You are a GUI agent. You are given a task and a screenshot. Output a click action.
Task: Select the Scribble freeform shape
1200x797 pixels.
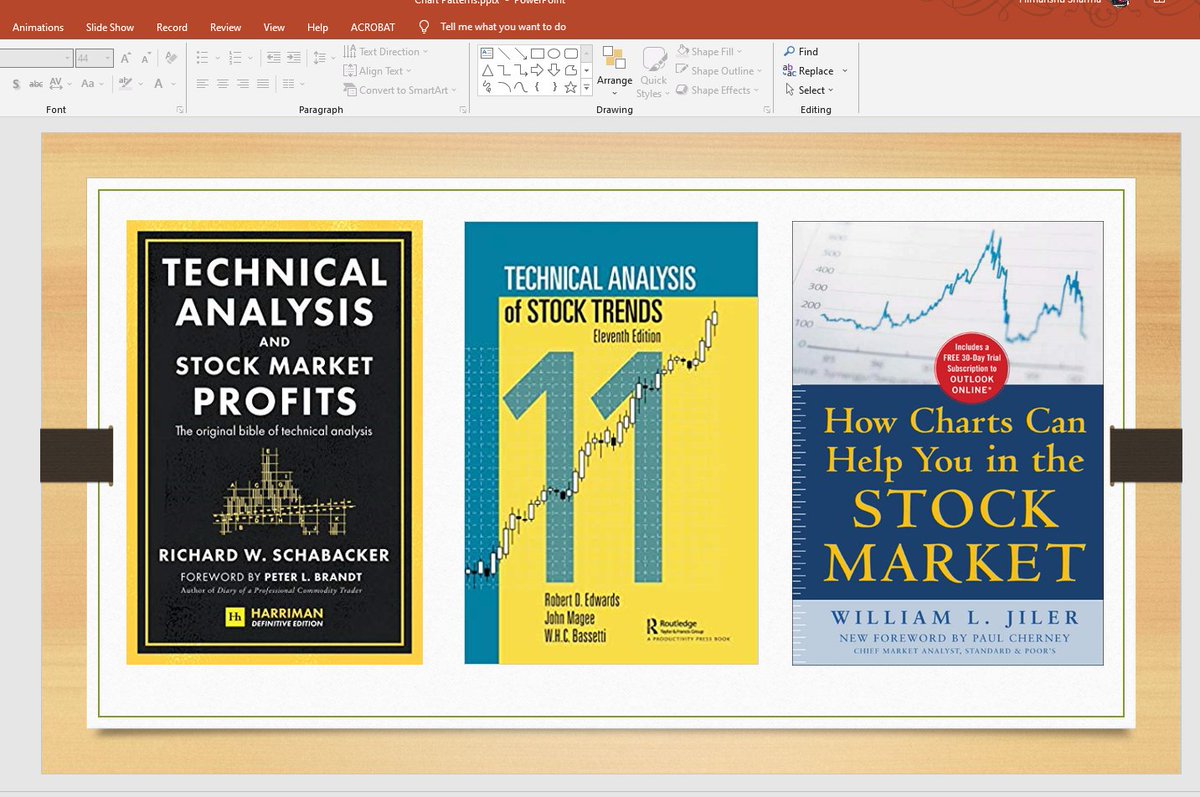(x=487, y=88)
